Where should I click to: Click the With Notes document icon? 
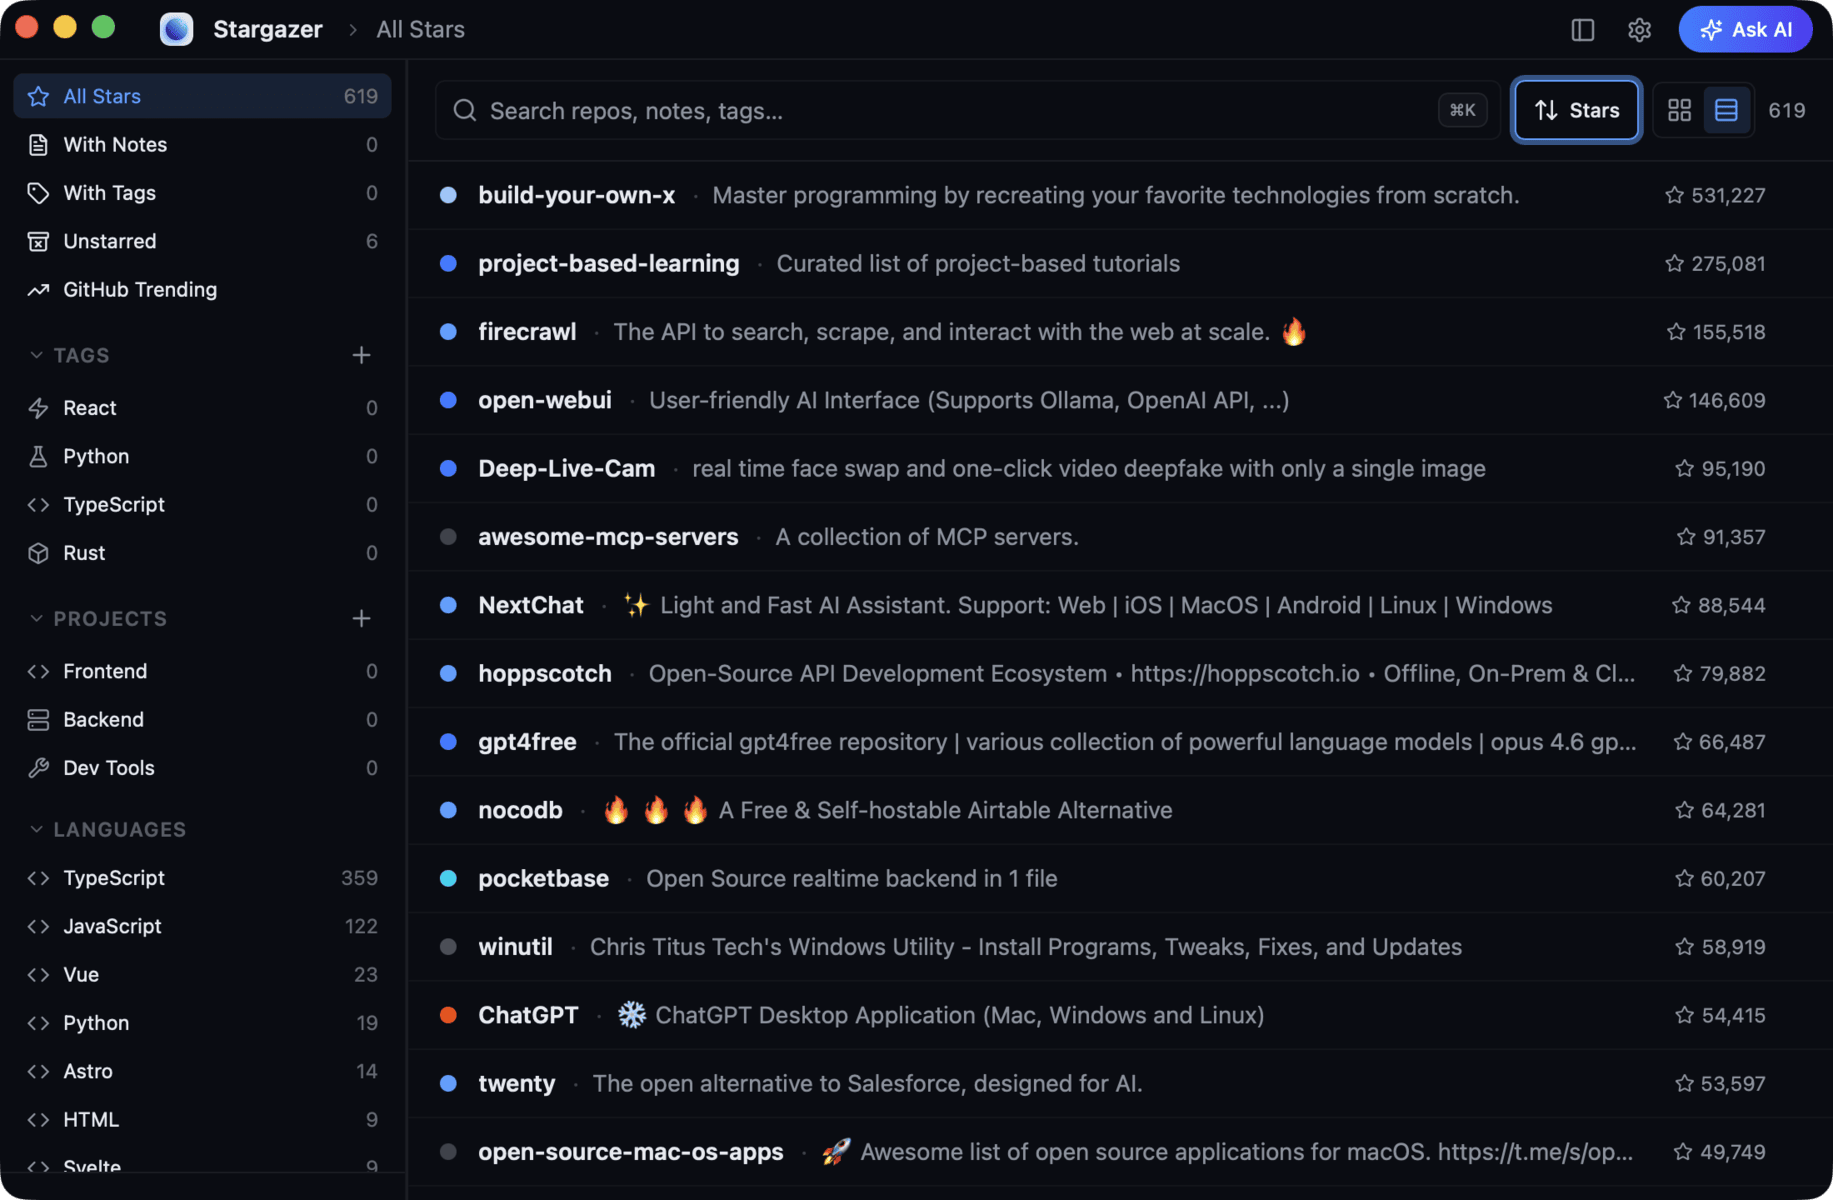pos(38,144)
